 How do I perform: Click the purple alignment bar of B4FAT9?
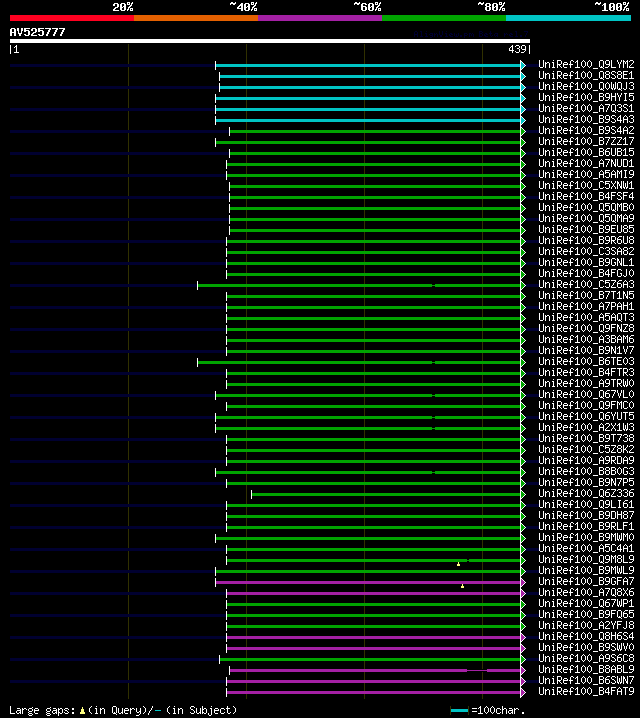pyautogui.click(x=374, y=692)
